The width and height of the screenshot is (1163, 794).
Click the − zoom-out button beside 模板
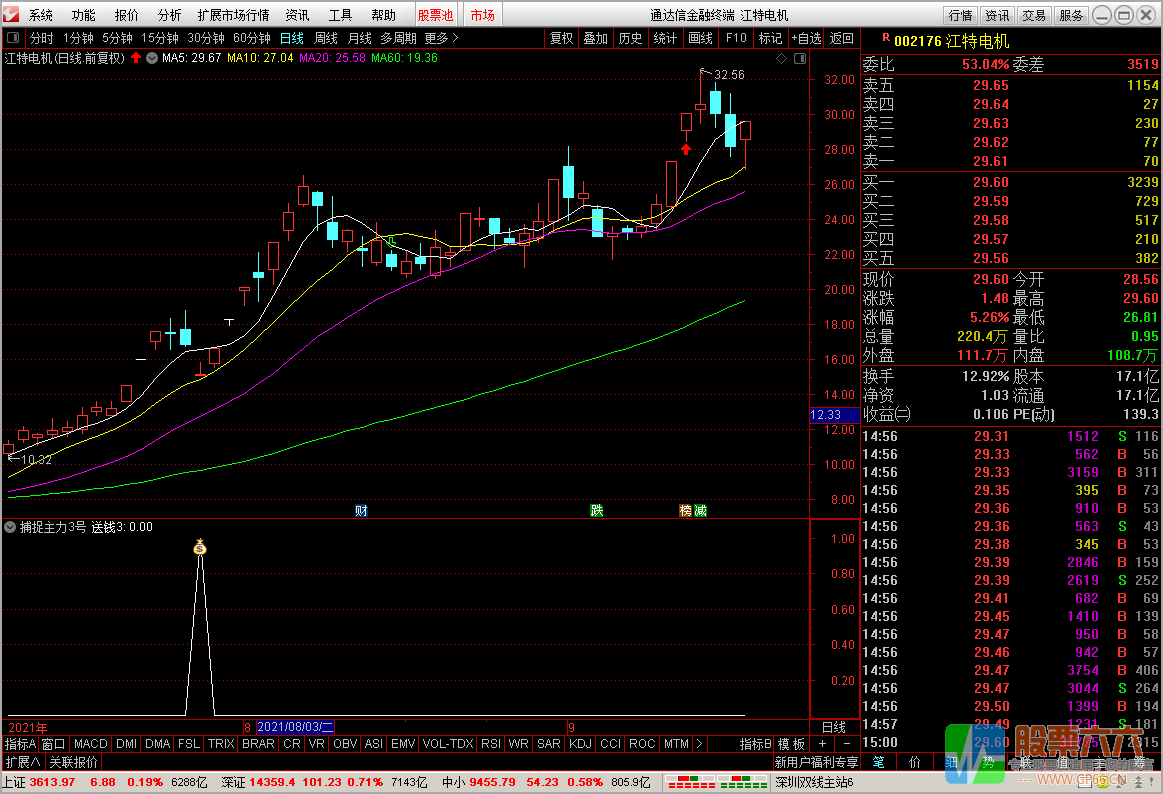pyautogui.click(x=846, y=744)
